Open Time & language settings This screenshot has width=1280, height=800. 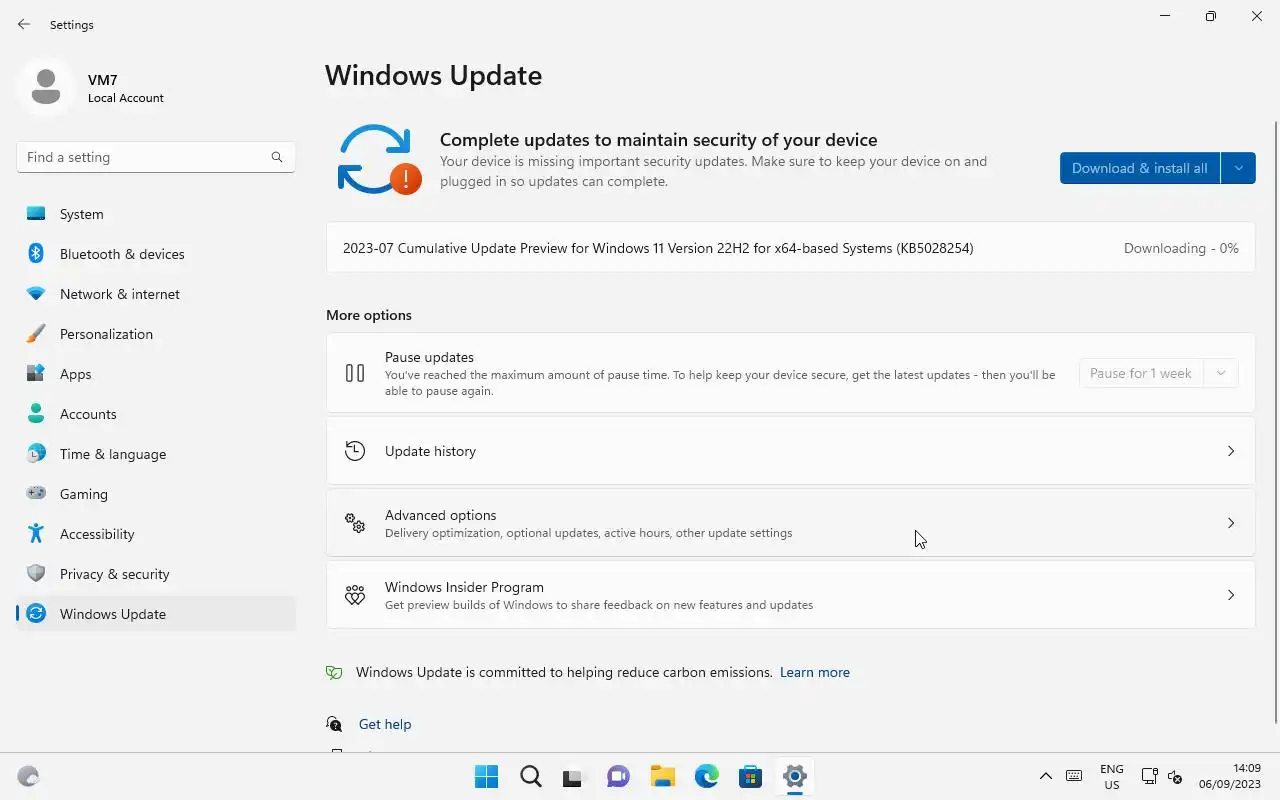click(156, 454)
